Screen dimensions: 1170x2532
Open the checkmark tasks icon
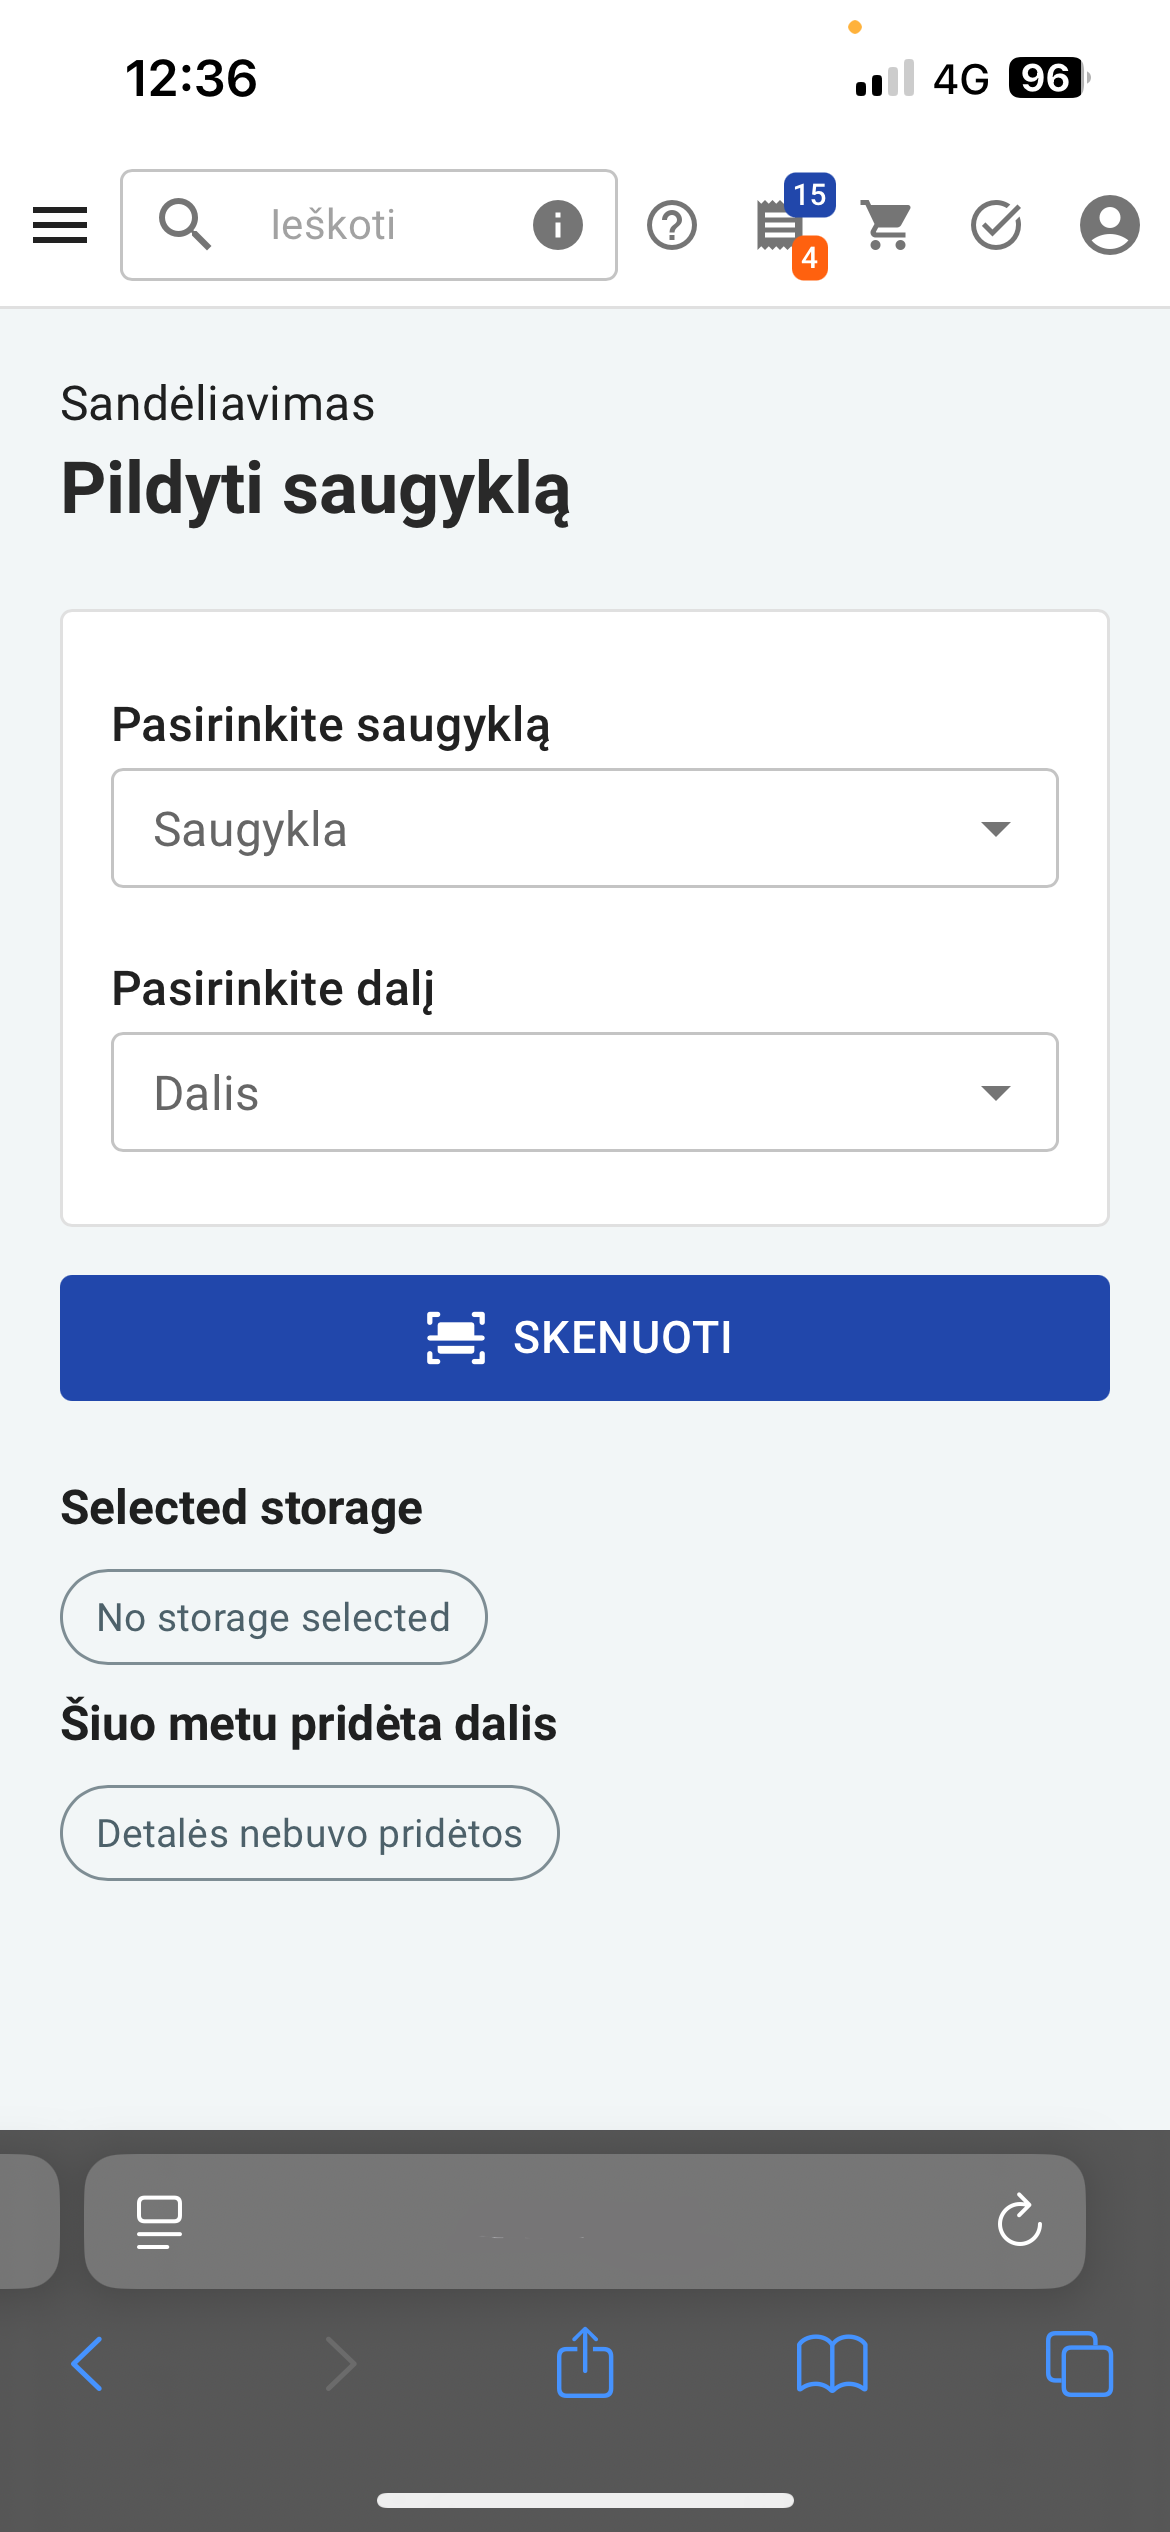point(996,225)
